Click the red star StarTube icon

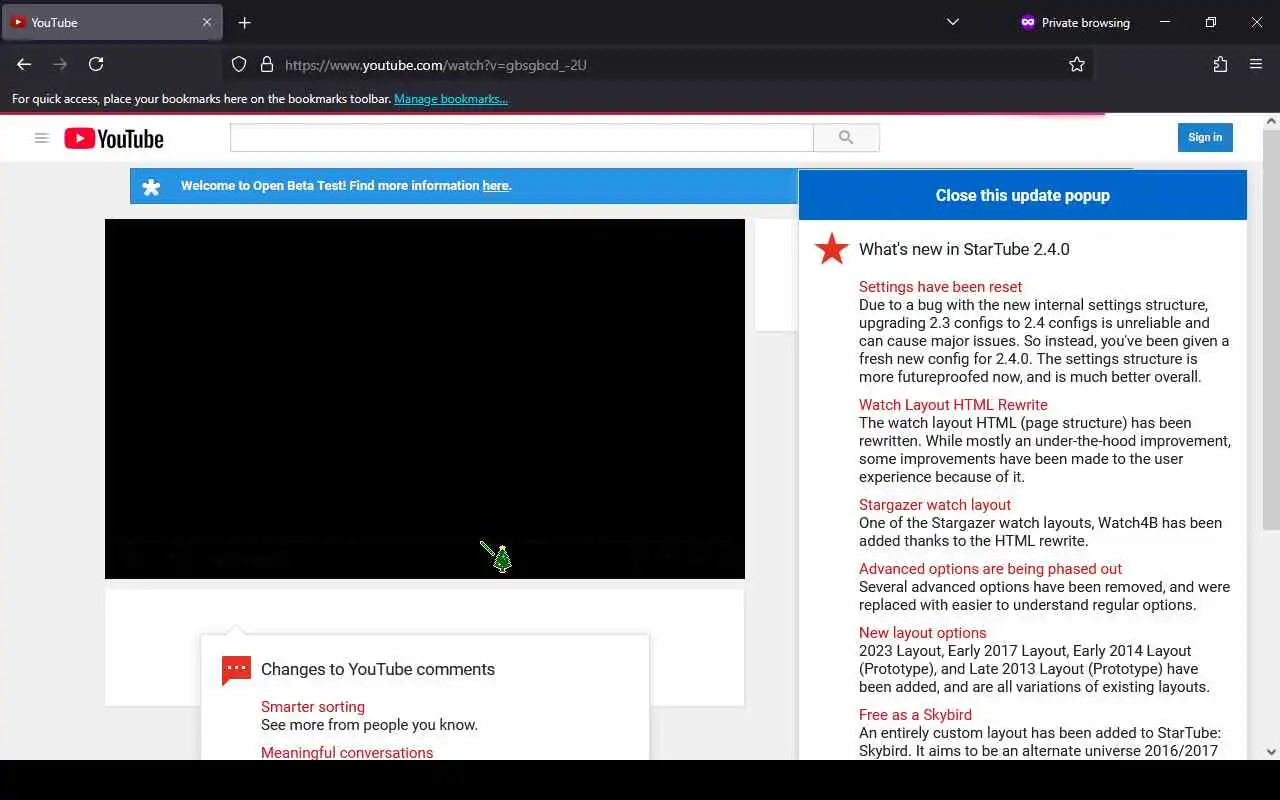(x=831, y=249)
